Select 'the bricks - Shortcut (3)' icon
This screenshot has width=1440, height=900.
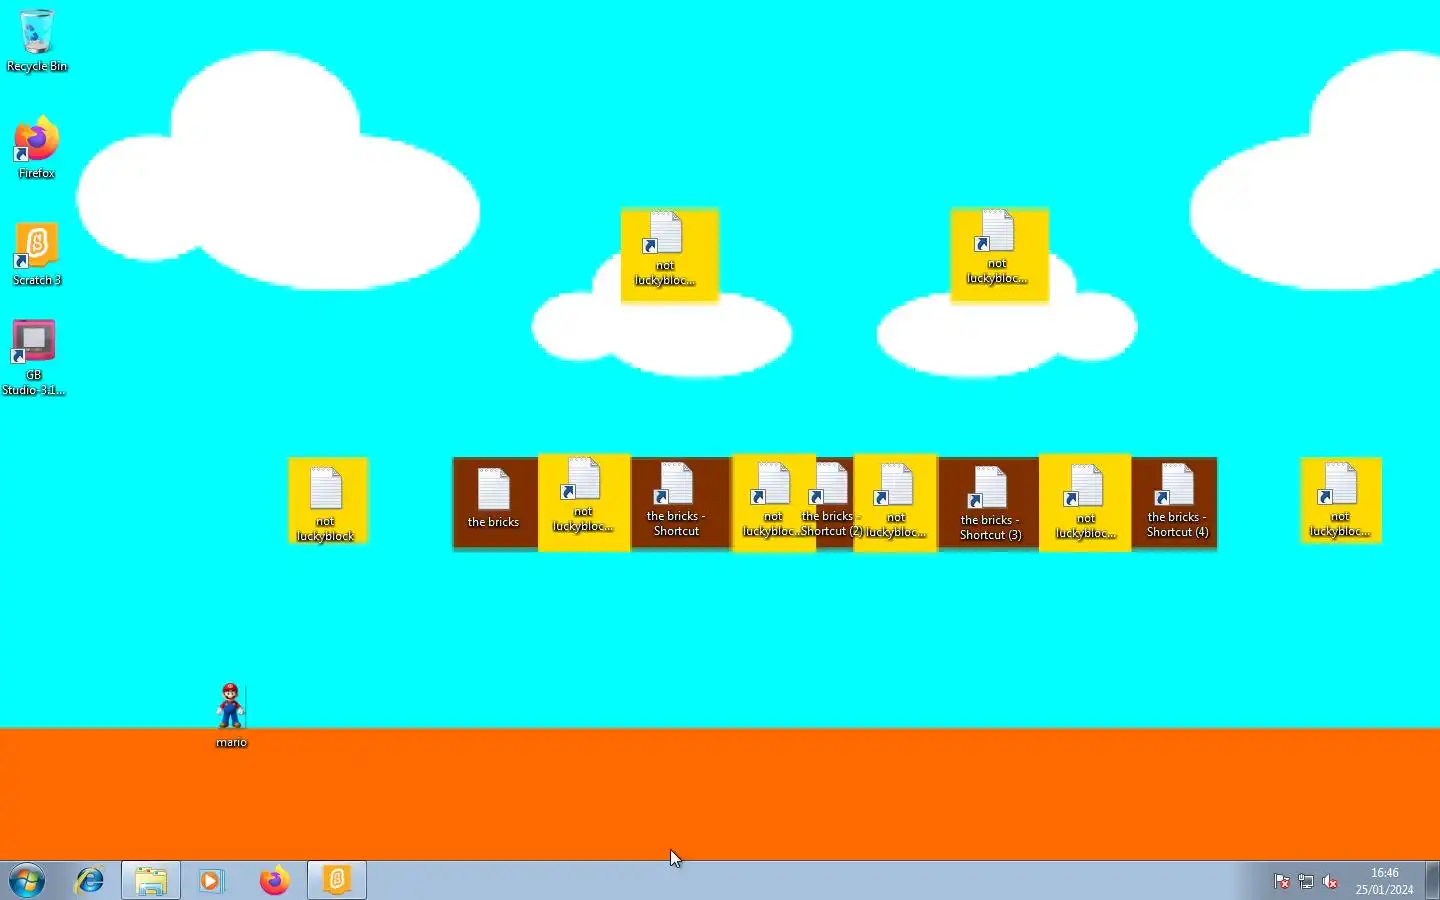click(x=989, y=503)
